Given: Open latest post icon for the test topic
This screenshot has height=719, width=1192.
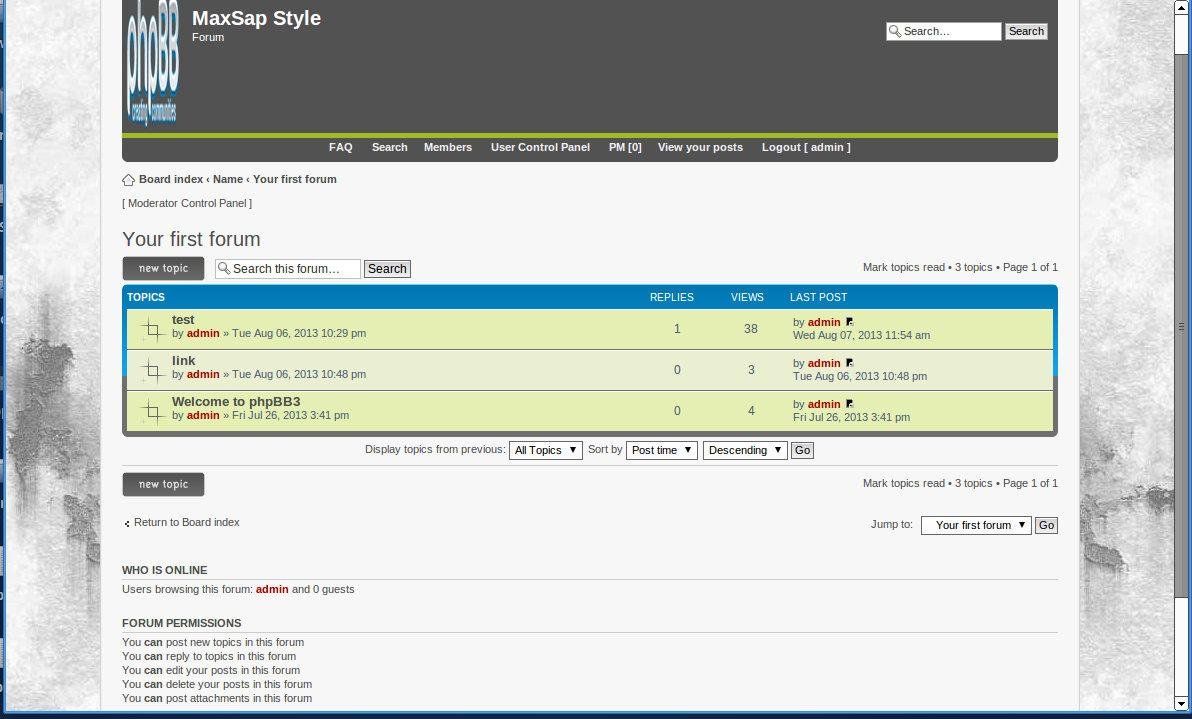Looking at the screenshot, I should 849,321.
